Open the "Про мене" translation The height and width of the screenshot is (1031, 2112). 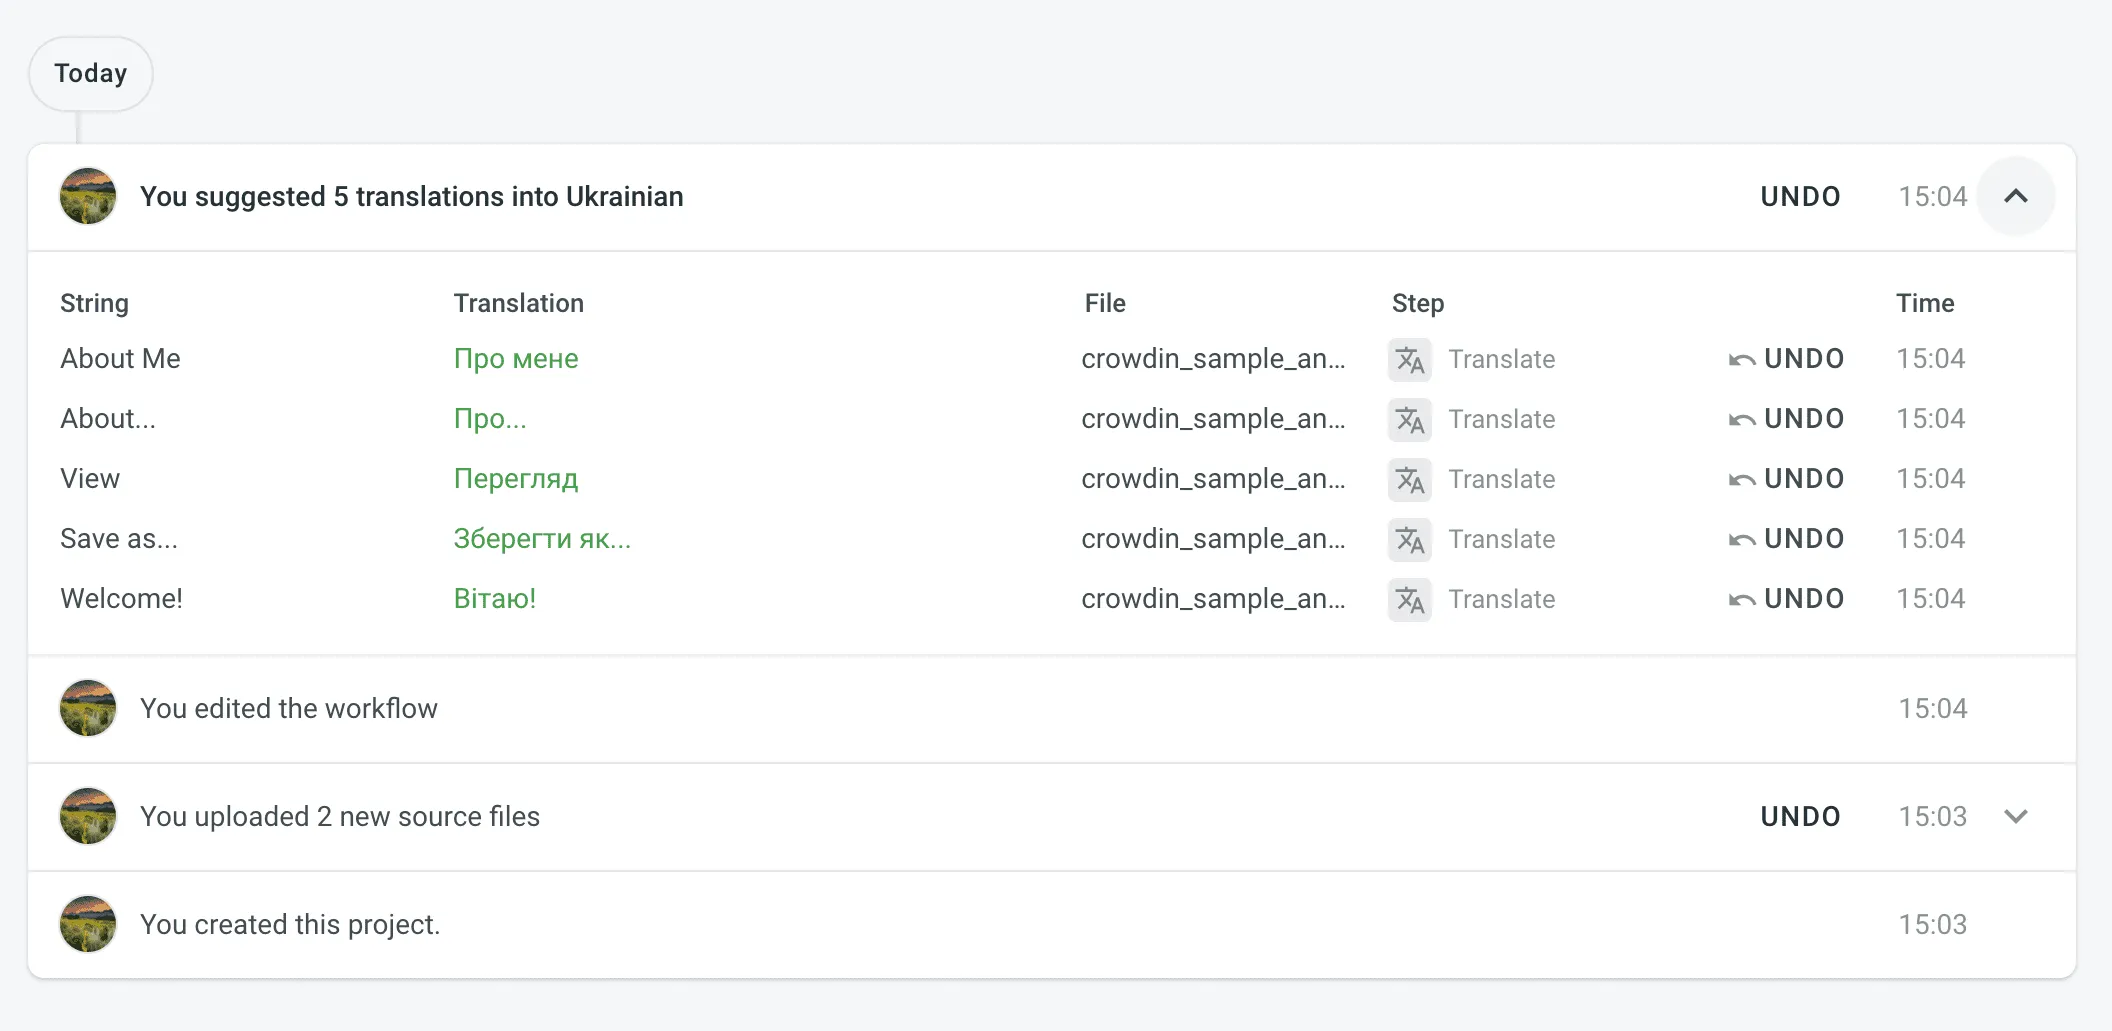516,359
